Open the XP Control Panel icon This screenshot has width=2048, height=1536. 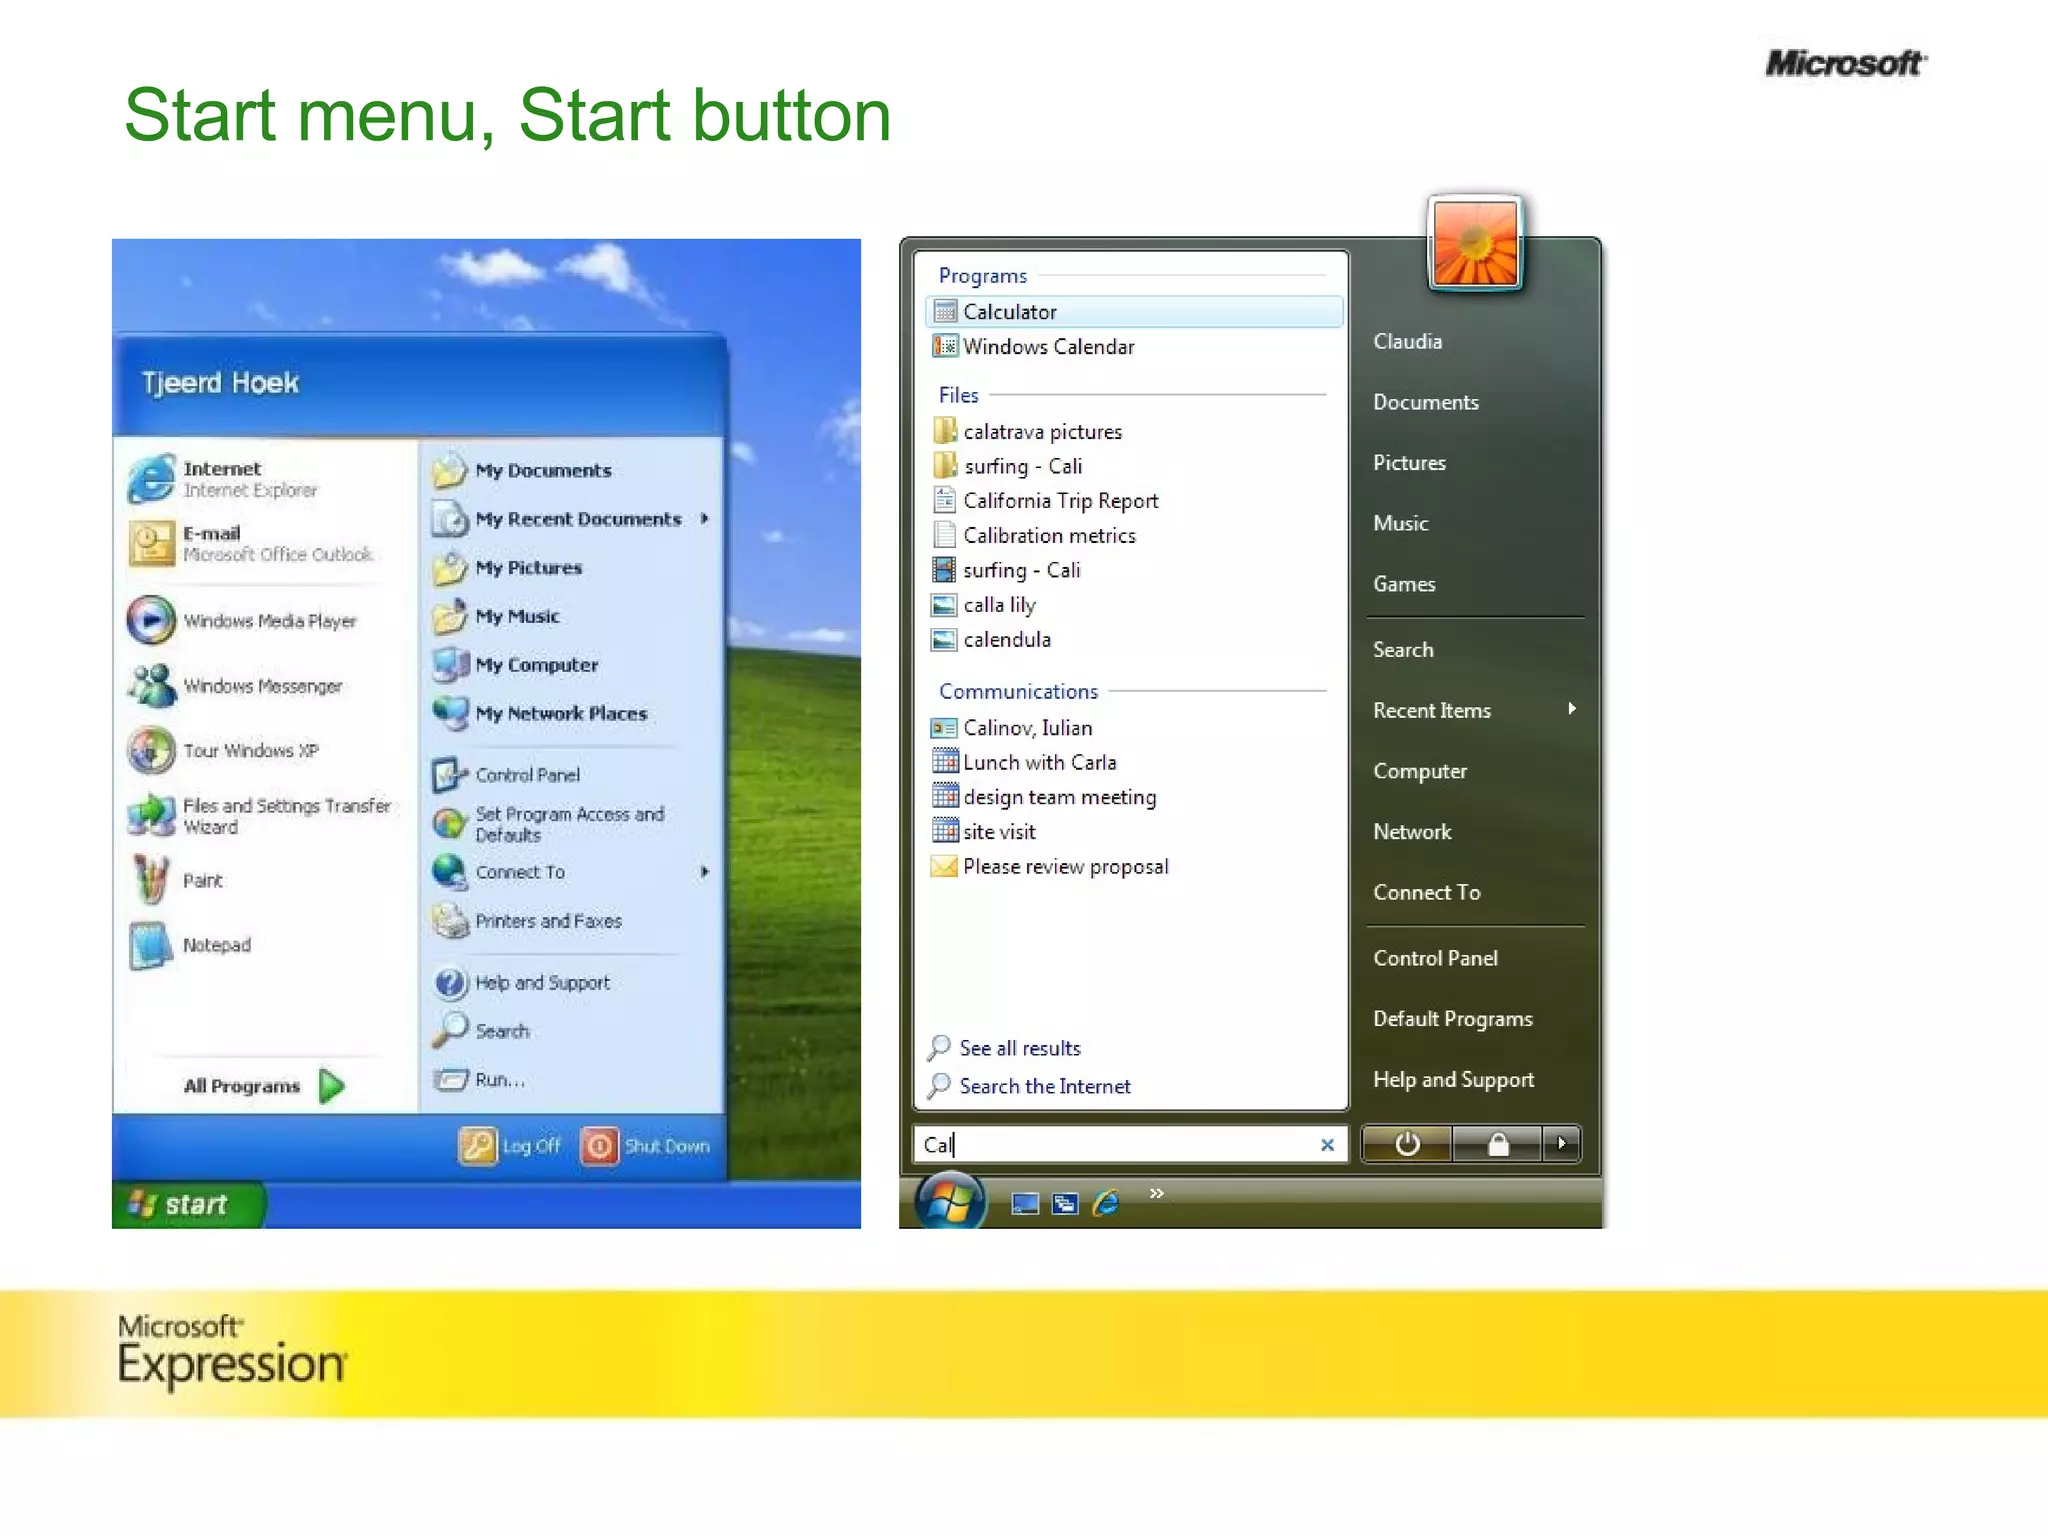[x=450, y=774]
